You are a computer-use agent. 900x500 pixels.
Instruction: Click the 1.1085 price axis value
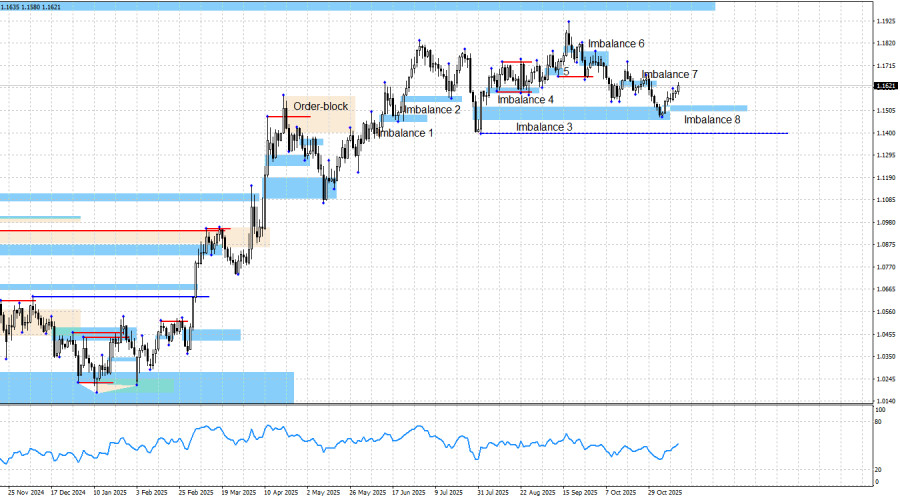tap(886, 200)
